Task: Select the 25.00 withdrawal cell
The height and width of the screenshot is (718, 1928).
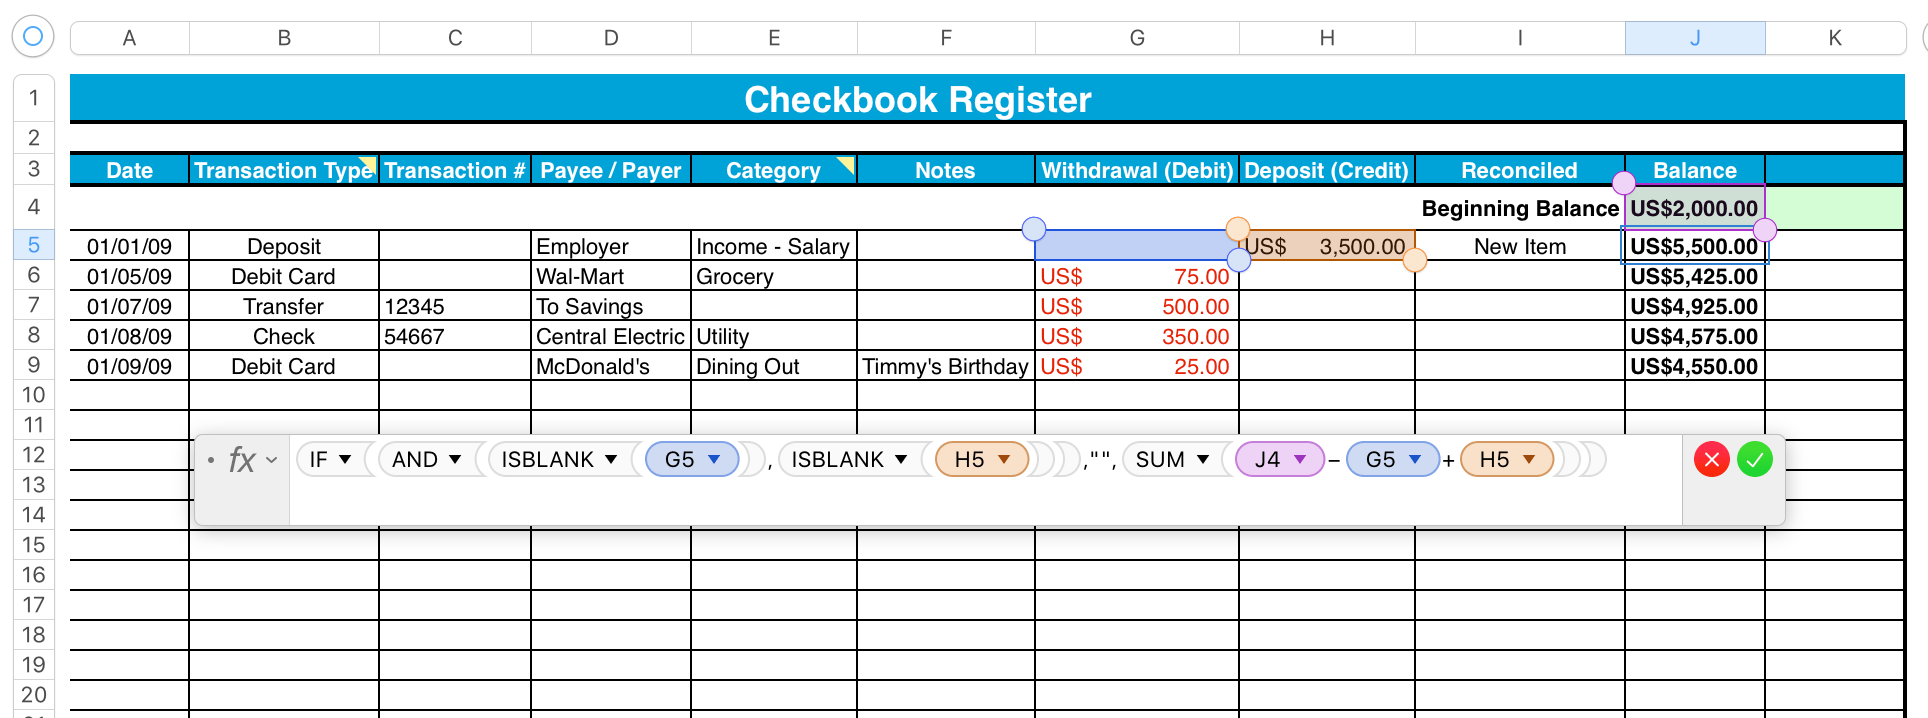Action: (1137, 366)
